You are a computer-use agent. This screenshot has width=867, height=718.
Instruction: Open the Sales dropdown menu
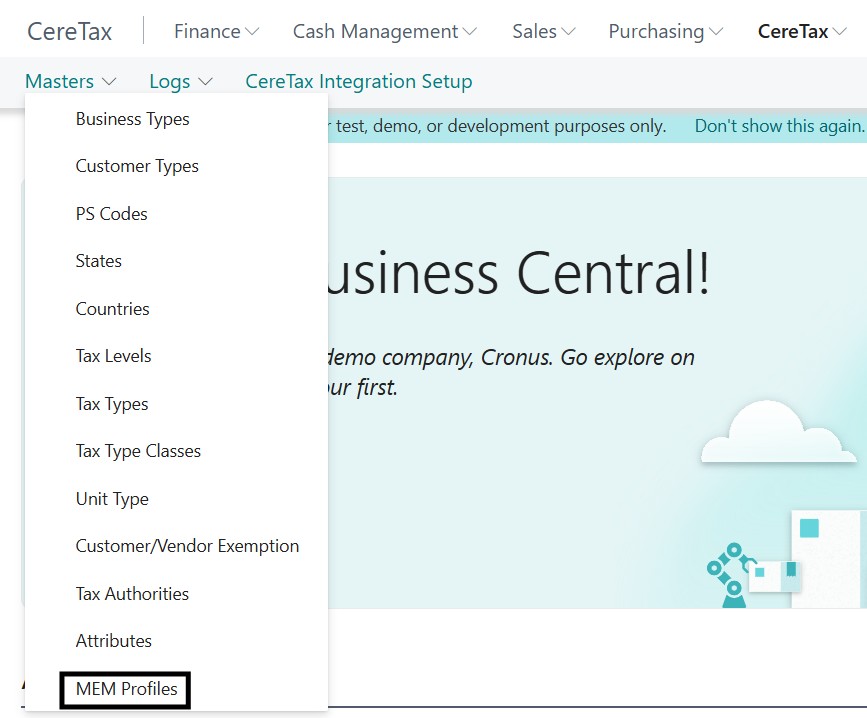[x=544, y=32]
